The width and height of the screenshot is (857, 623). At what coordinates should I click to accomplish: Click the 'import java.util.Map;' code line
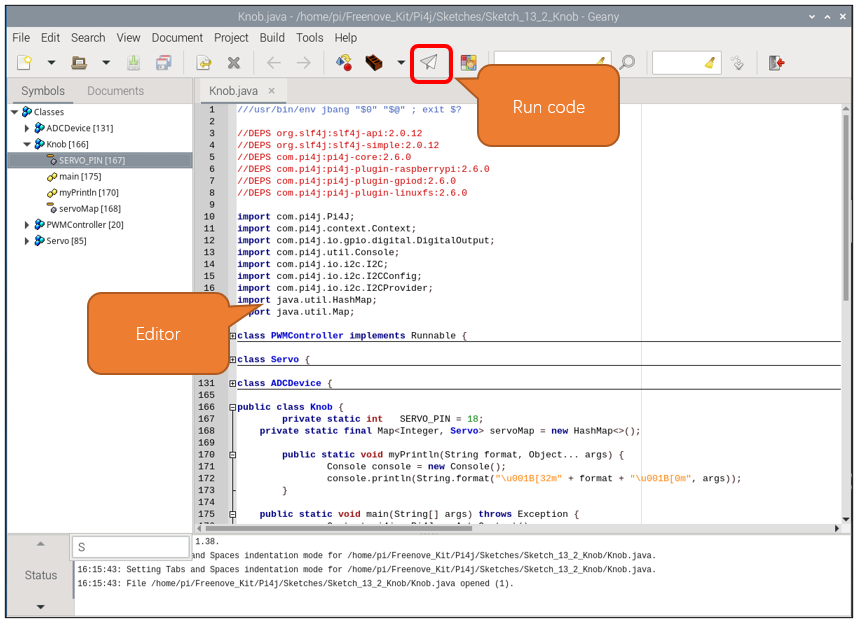296,312
